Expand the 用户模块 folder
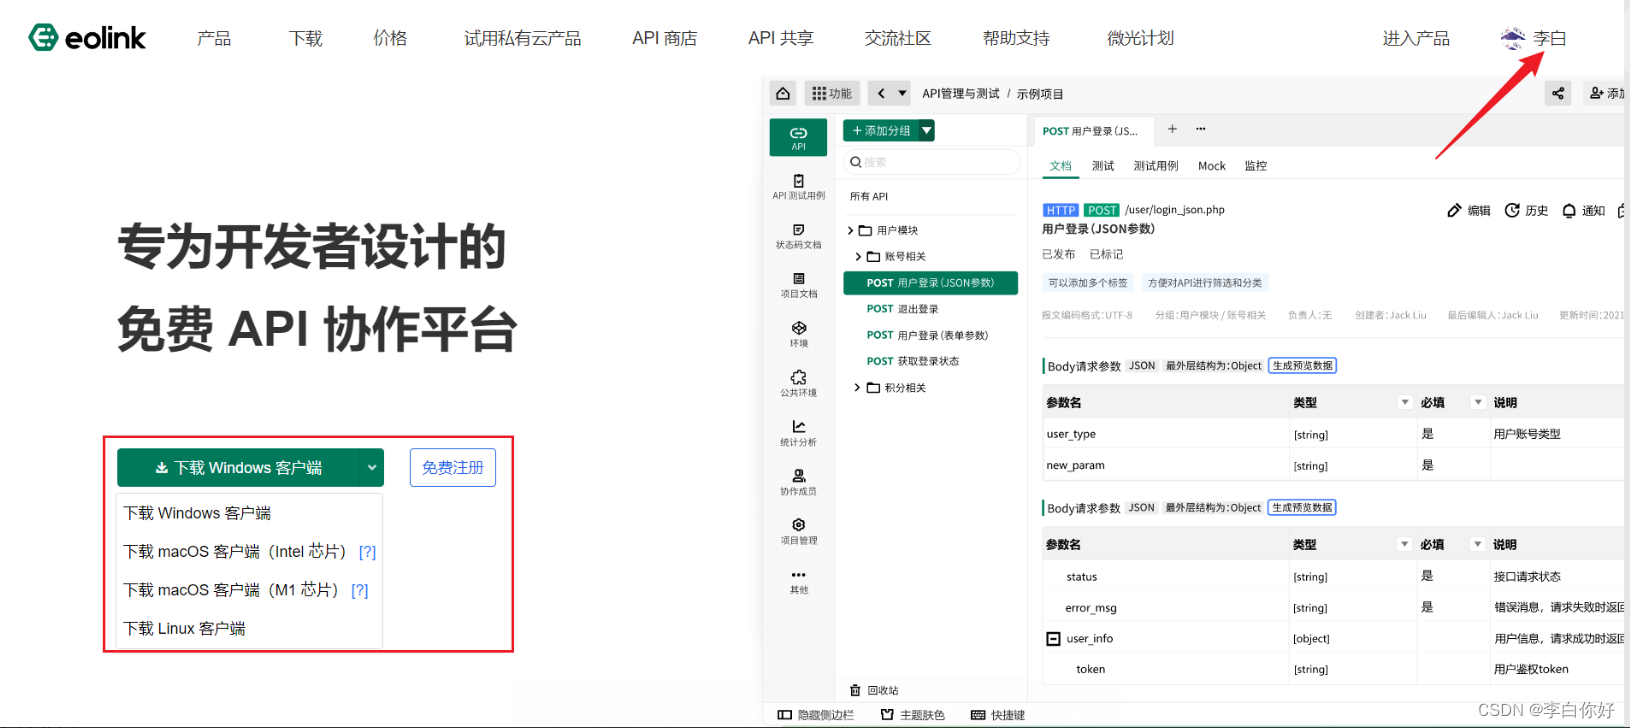Viewport: 1630px width, 728px height. 851,230
